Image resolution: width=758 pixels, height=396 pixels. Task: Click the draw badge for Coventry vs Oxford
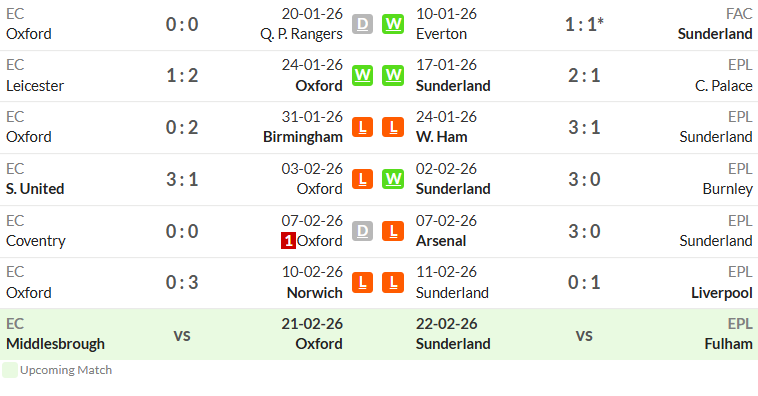coord(362,231)
